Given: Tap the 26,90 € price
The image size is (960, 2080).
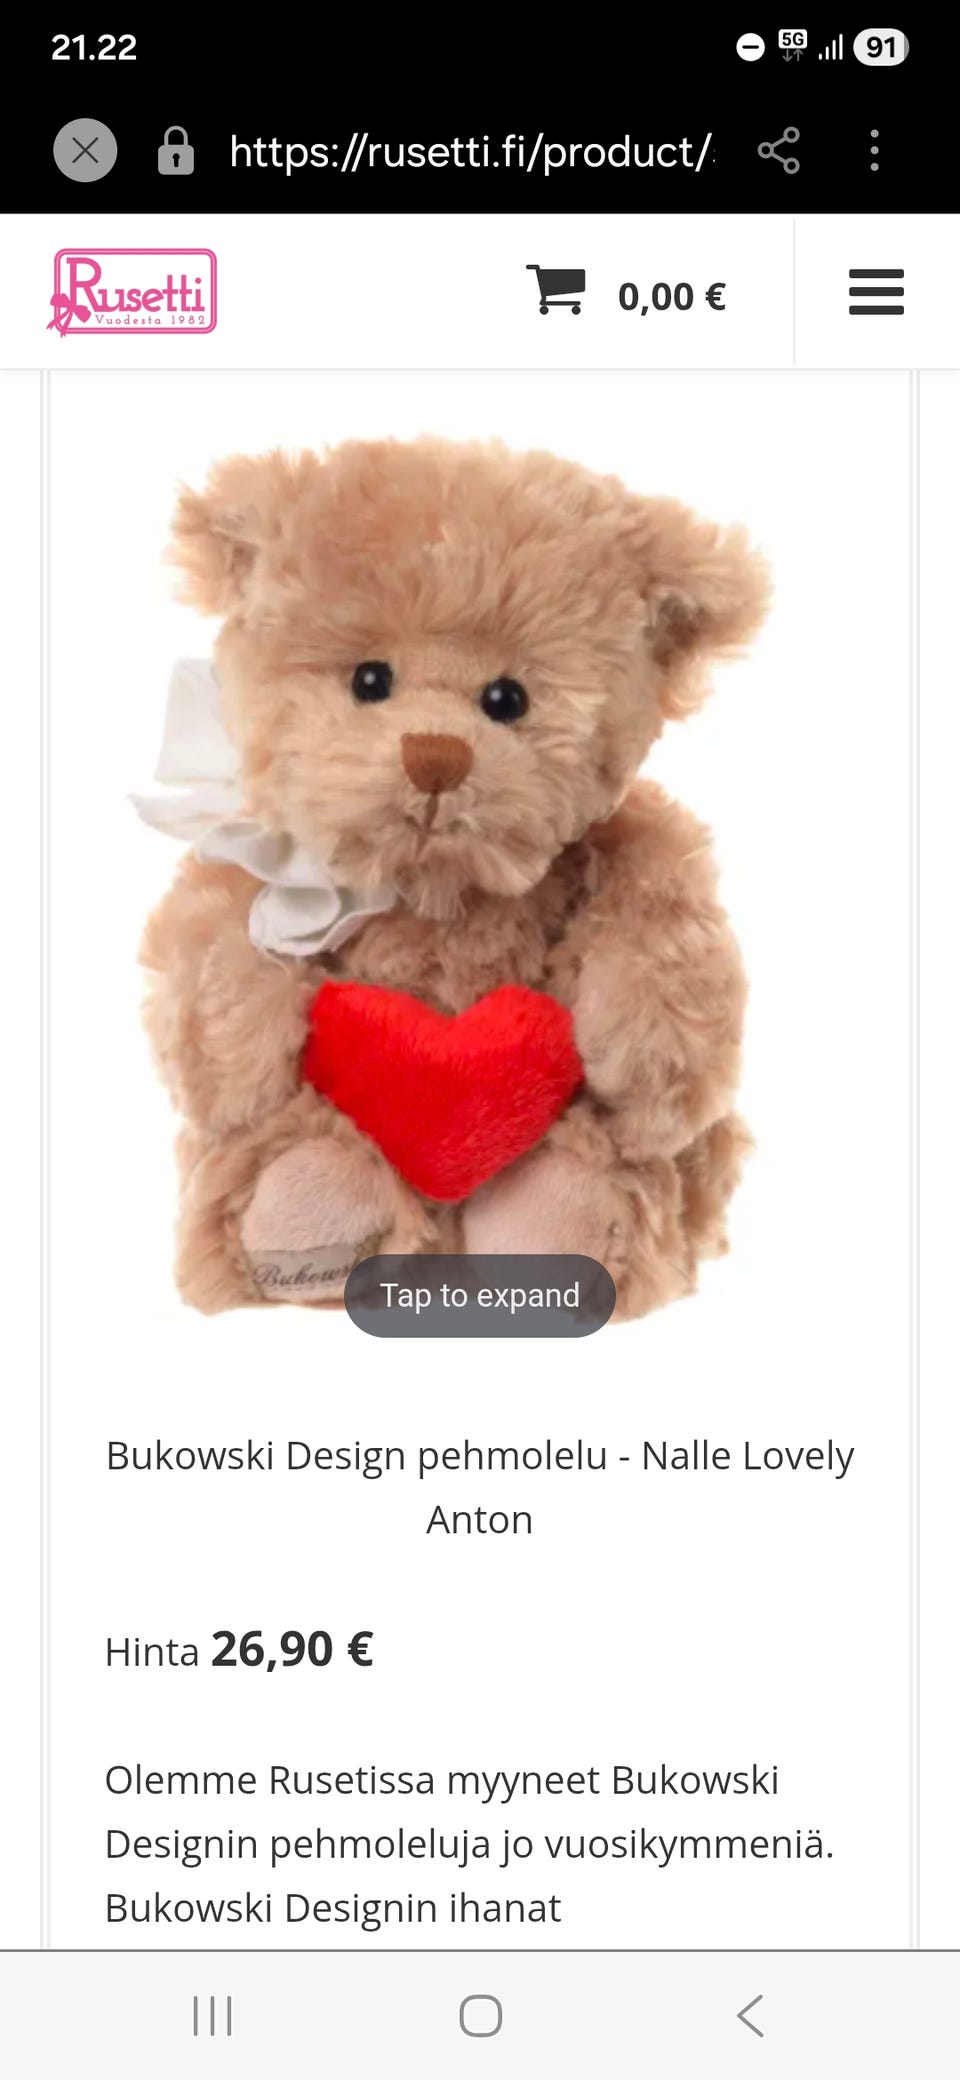Looking at the screenshot, I should (292, 1649).
